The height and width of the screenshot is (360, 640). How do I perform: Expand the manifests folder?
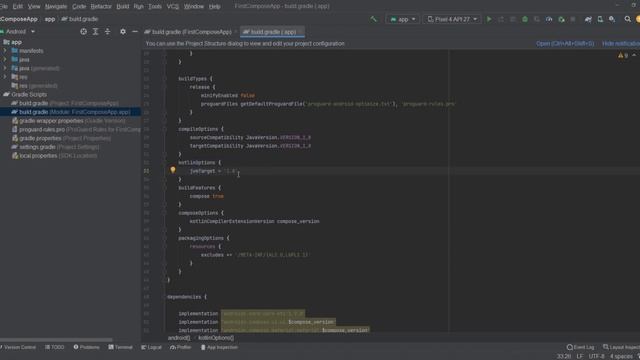[5, 51]
